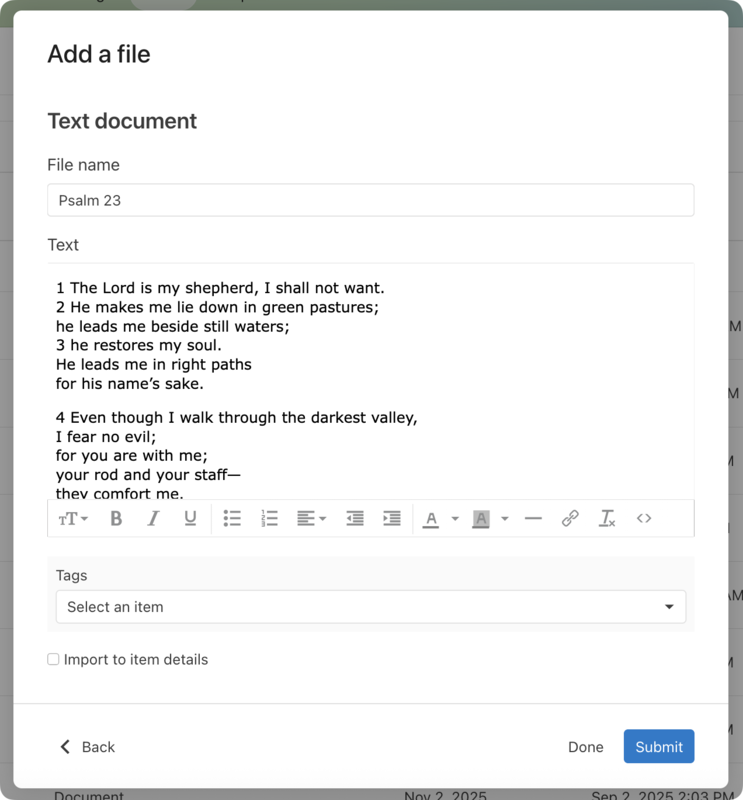Open the code view editor

coord(644,518)
